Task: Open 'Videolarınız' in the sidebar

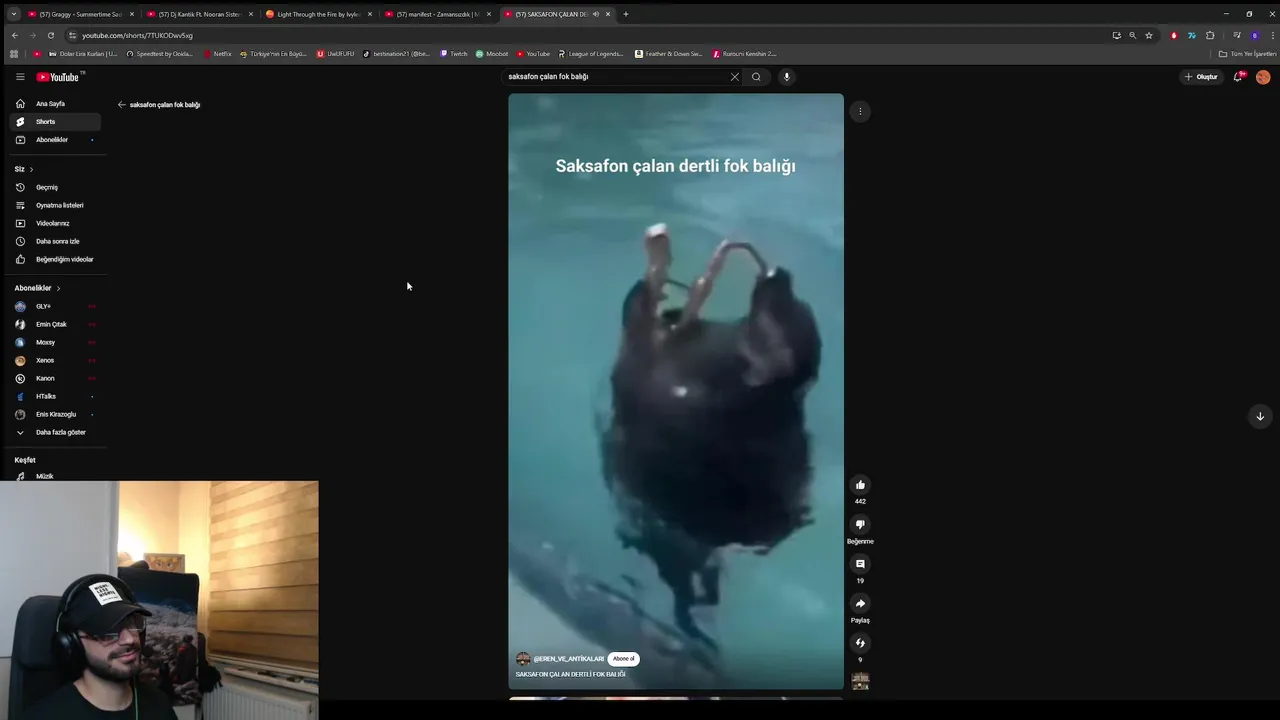Action: tap(55, 223)
